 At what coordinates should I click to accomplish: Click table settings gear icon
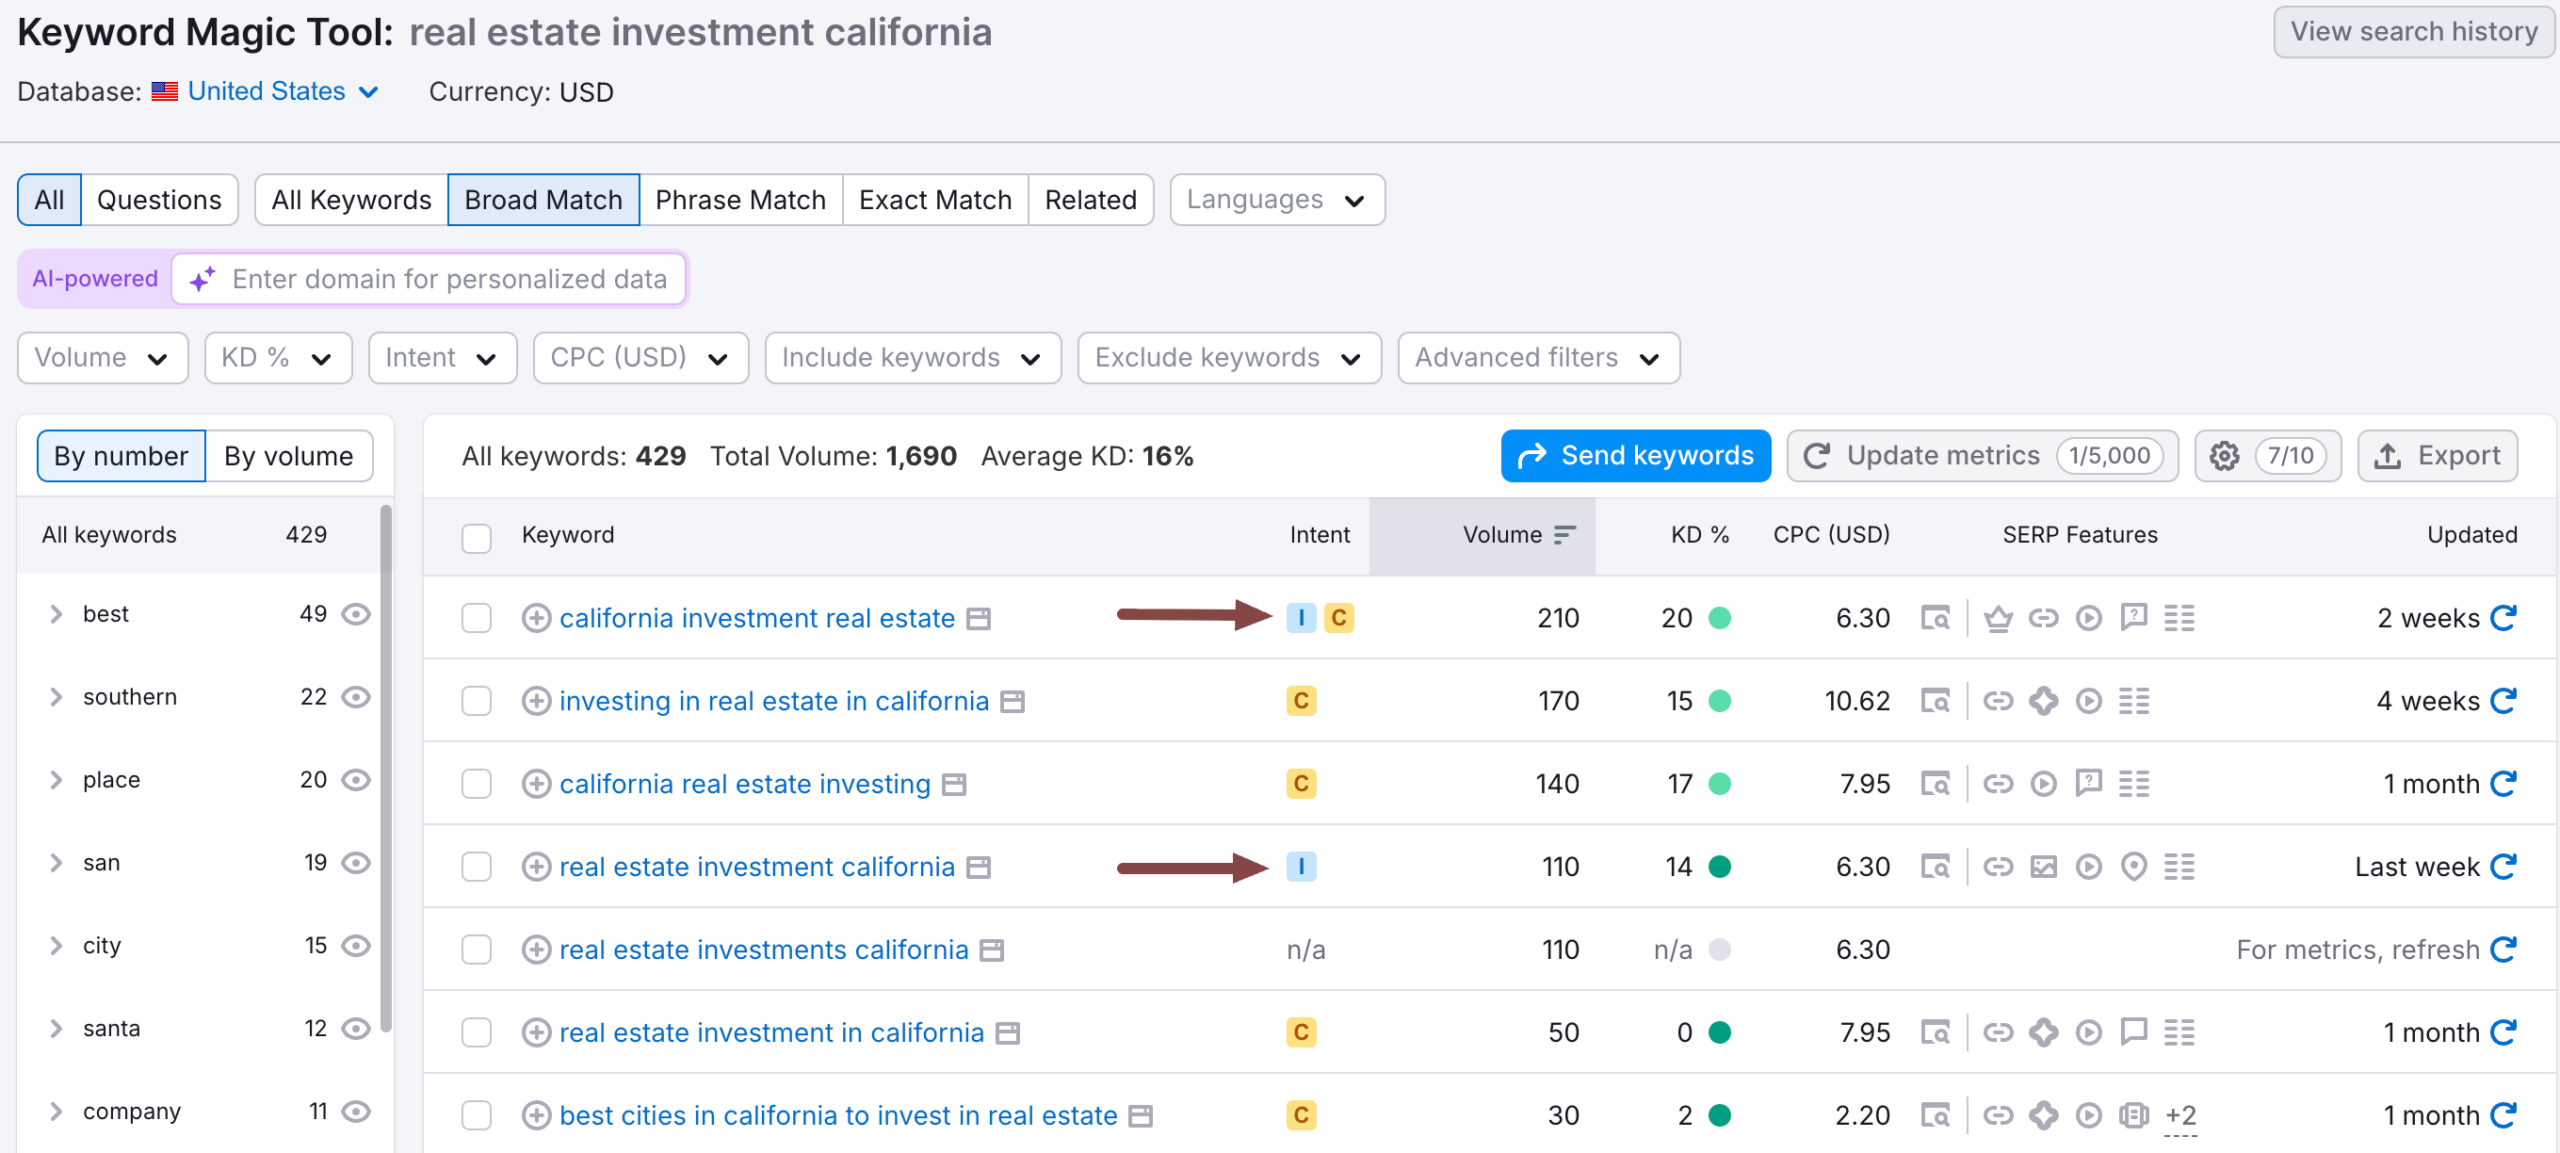tap(2224, 456)
